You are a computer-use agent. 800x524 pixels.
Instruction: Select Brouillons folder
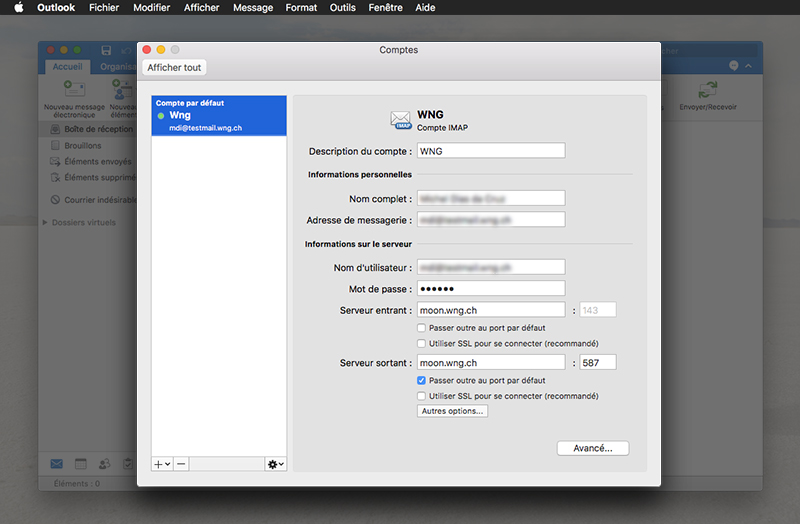[x=83, y=145]
